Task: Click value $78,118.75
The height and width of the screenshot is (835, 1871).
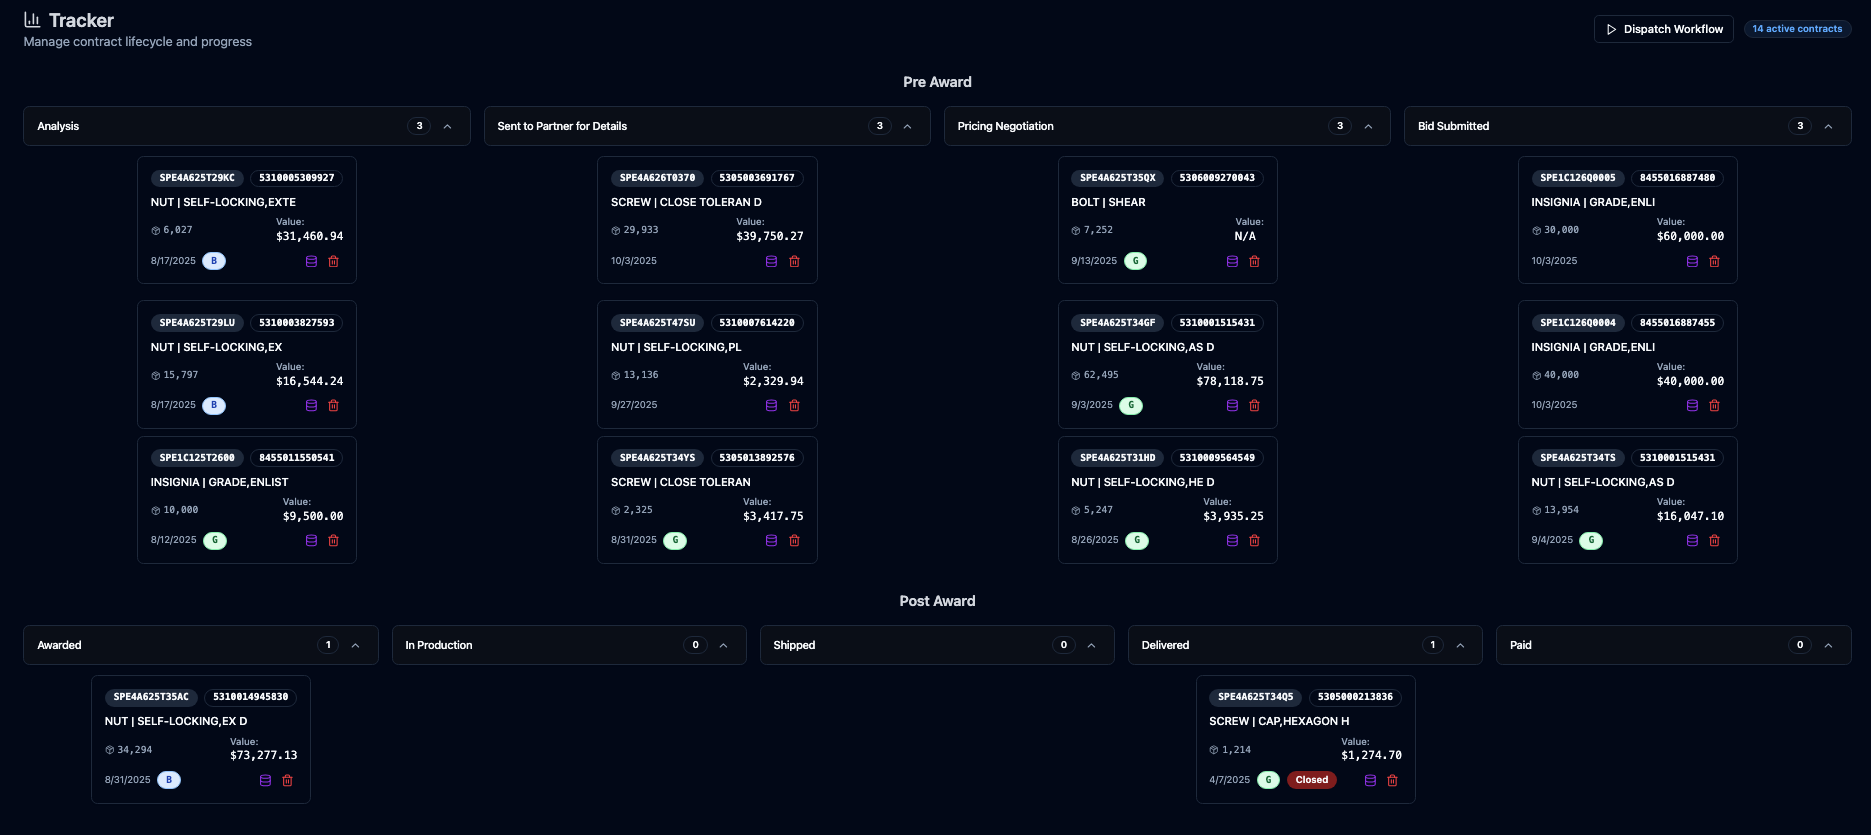Action: point(1230,381)
